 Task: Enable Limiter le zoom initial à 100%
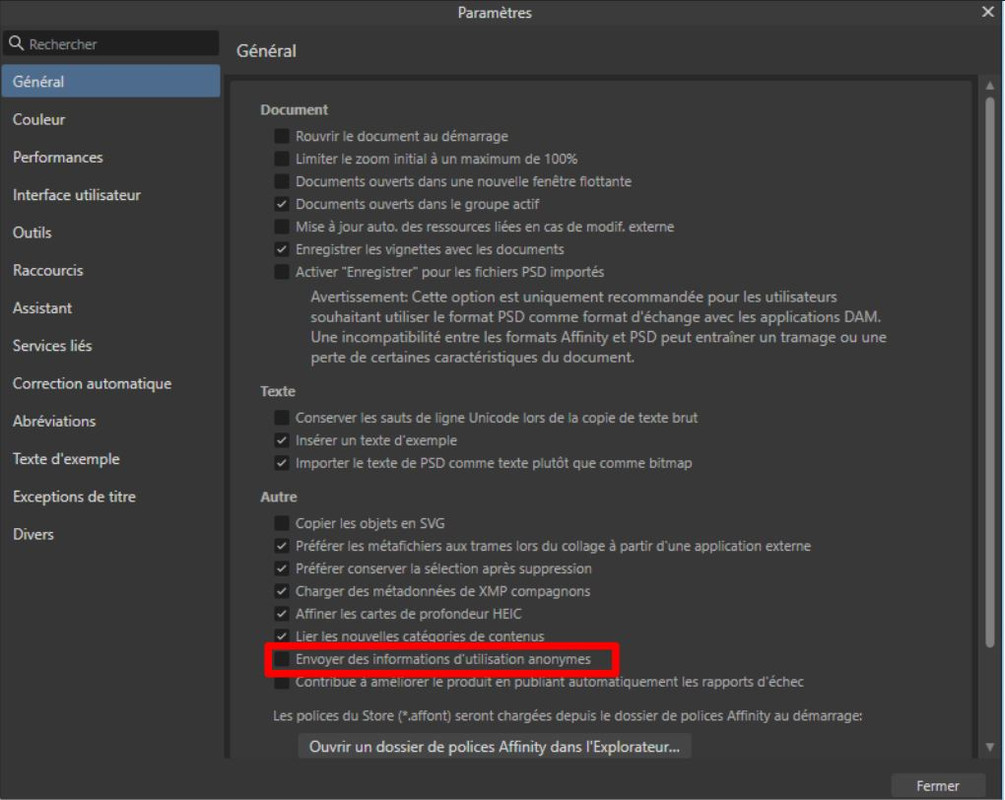tap(281, 158)
